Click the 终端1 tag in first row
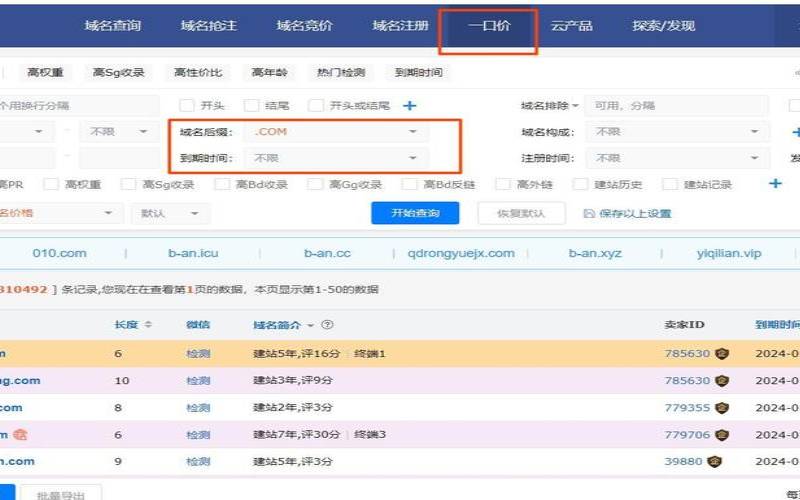800x500 pixels. point(369,354)
